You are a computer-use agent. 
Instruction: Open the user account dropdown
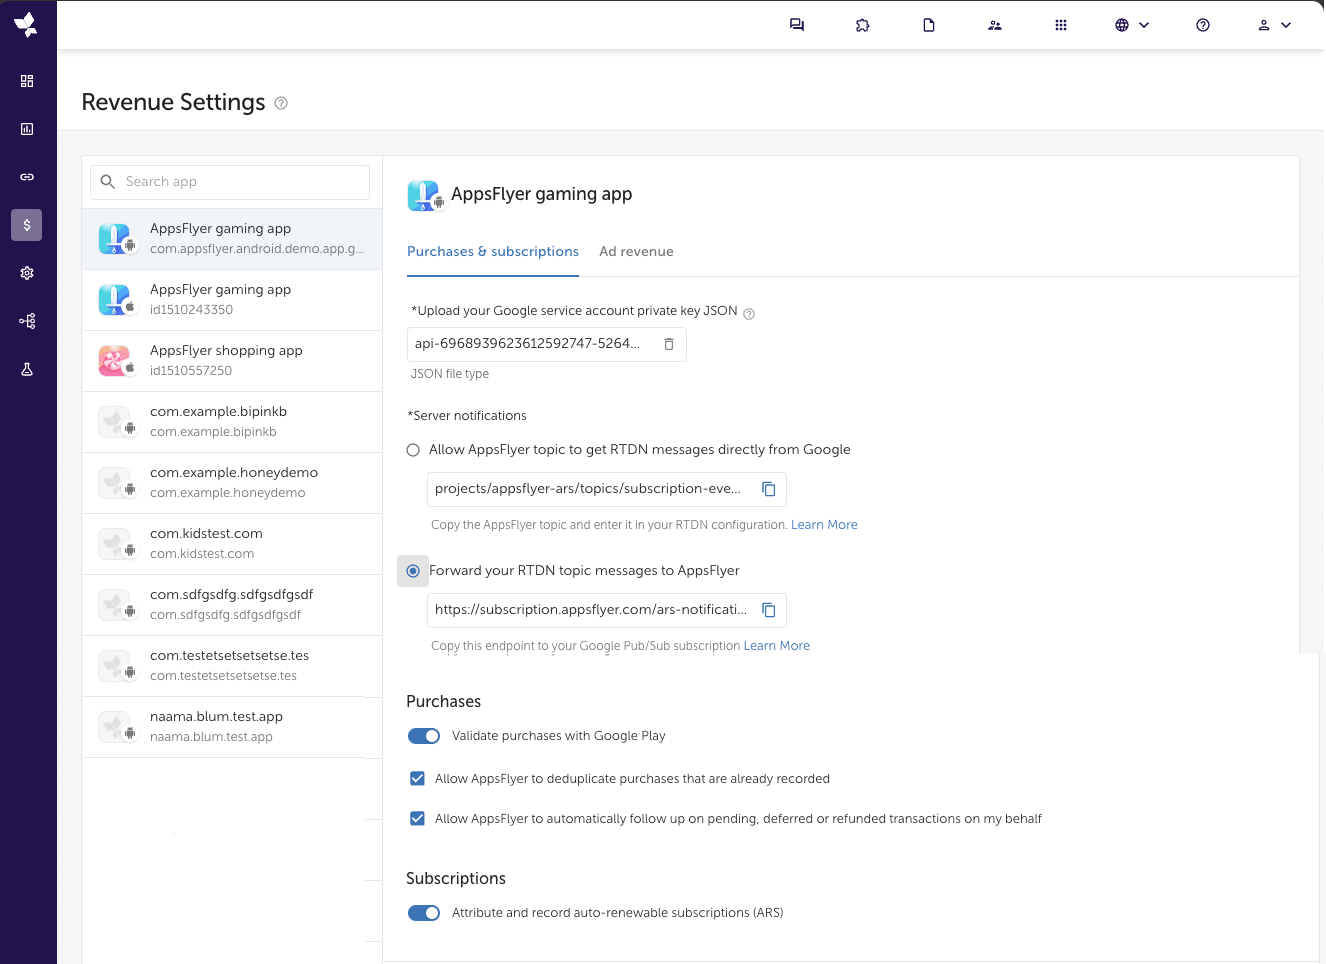(1274, 25)
